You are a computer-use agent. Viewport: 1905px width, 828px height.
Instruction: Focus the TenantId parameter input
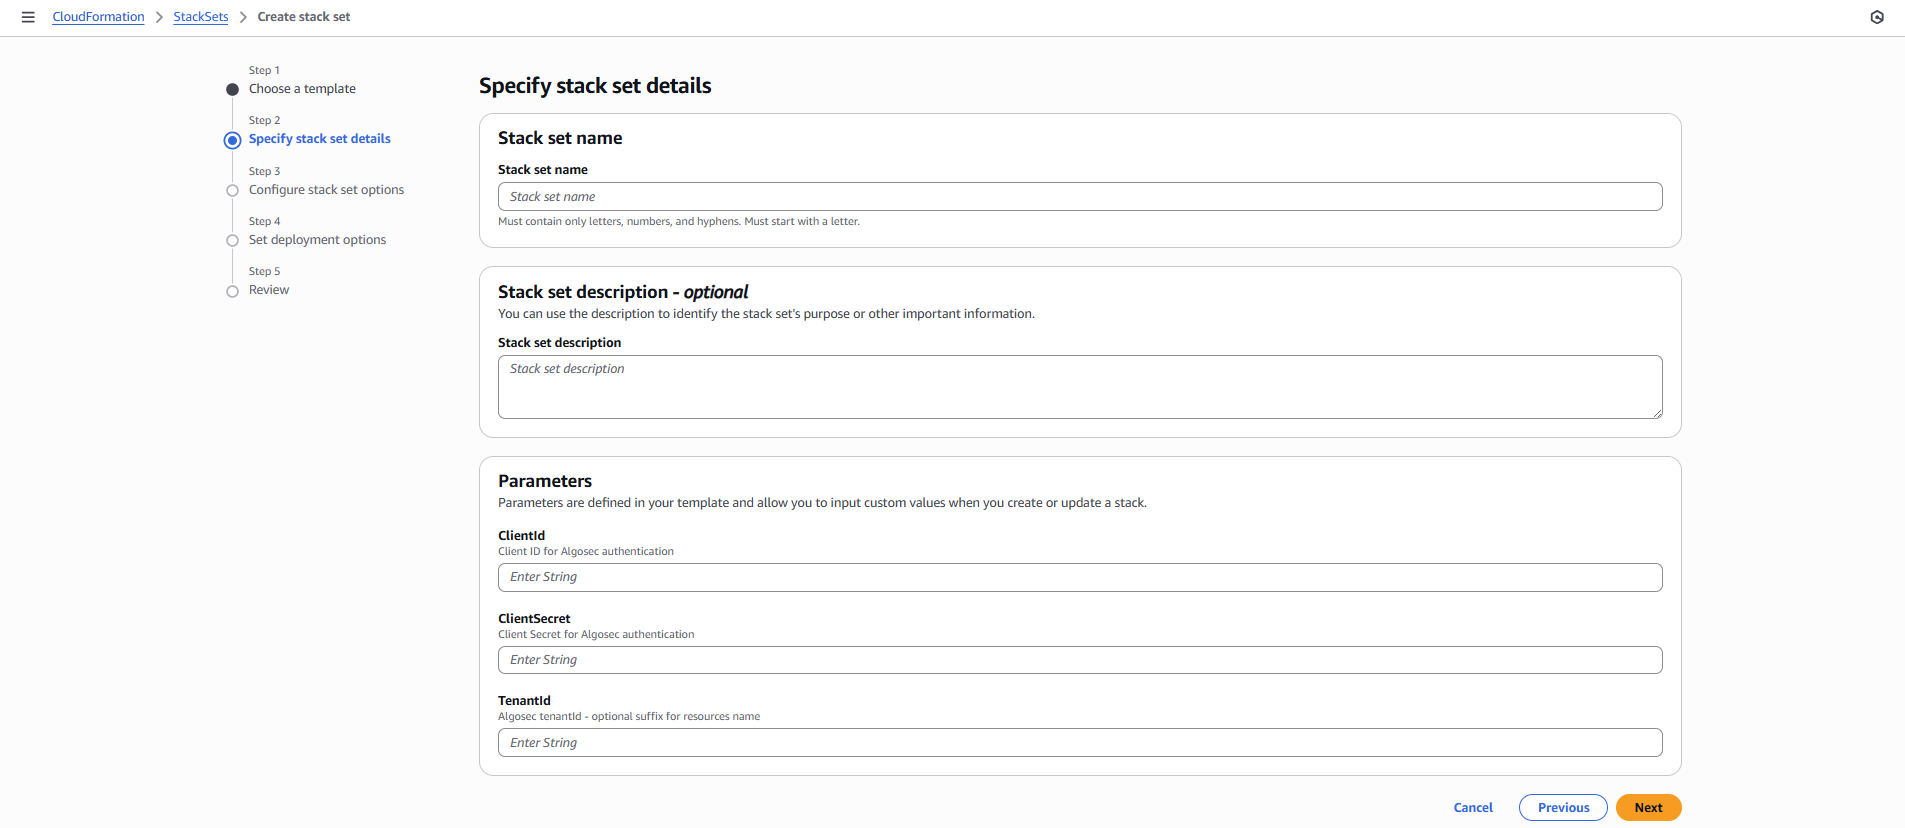[x=1080, y=743]
